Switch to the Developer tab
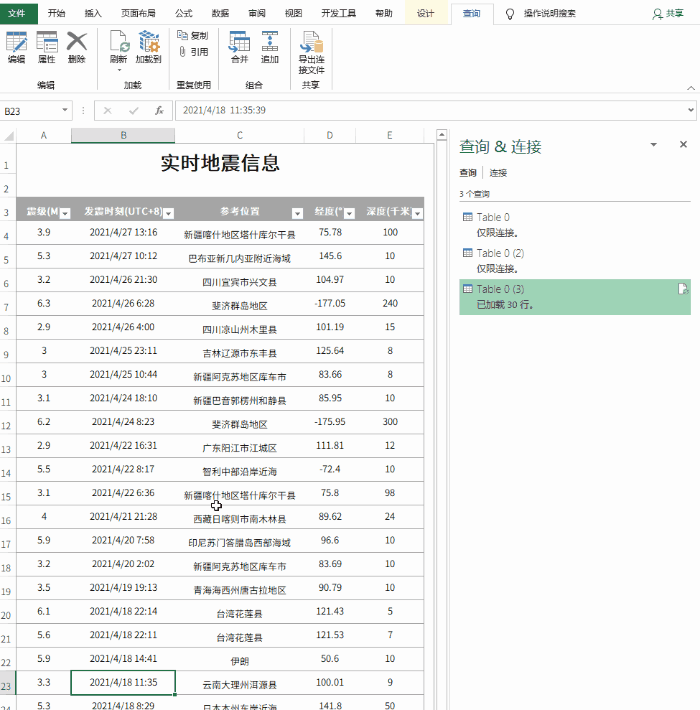Screen dimensions: 700x710 click(338, 13)
